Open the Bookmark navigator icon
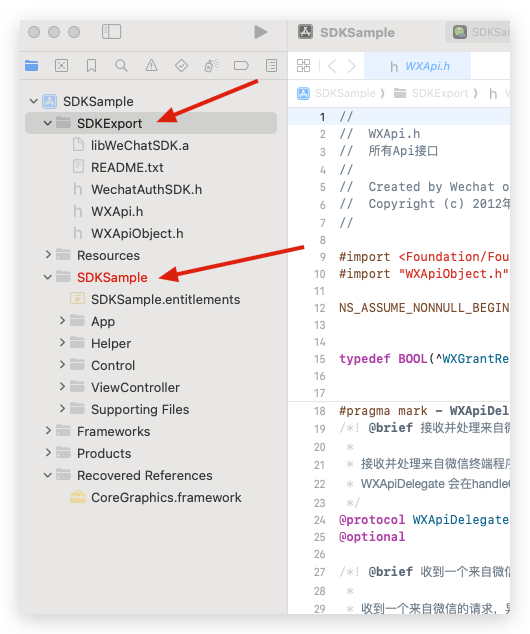Screen dimensions: 530x634 (91, 65)
